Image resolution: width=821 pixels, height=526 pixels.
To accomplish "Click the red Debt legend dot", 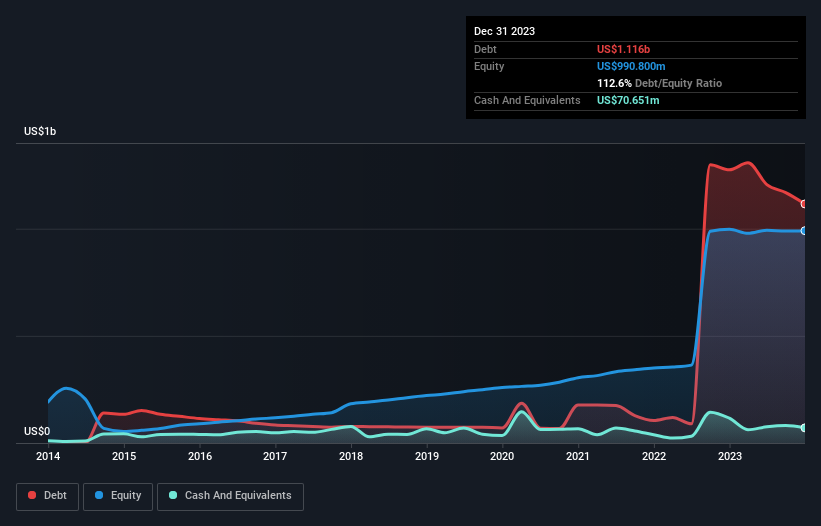I will (x=32, y=495).
